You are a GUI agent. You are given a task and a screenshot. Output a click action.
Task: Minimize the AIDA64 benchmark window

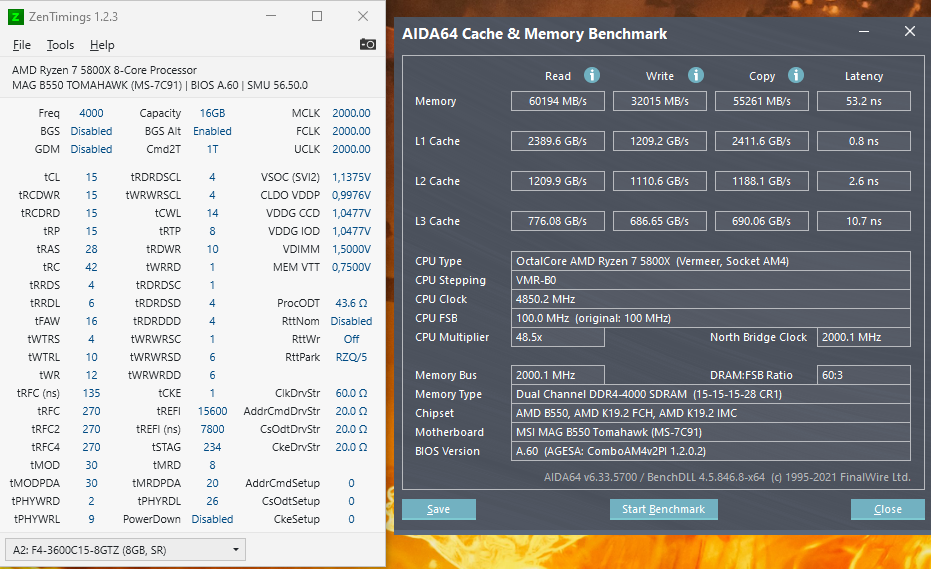coord(864,31)
